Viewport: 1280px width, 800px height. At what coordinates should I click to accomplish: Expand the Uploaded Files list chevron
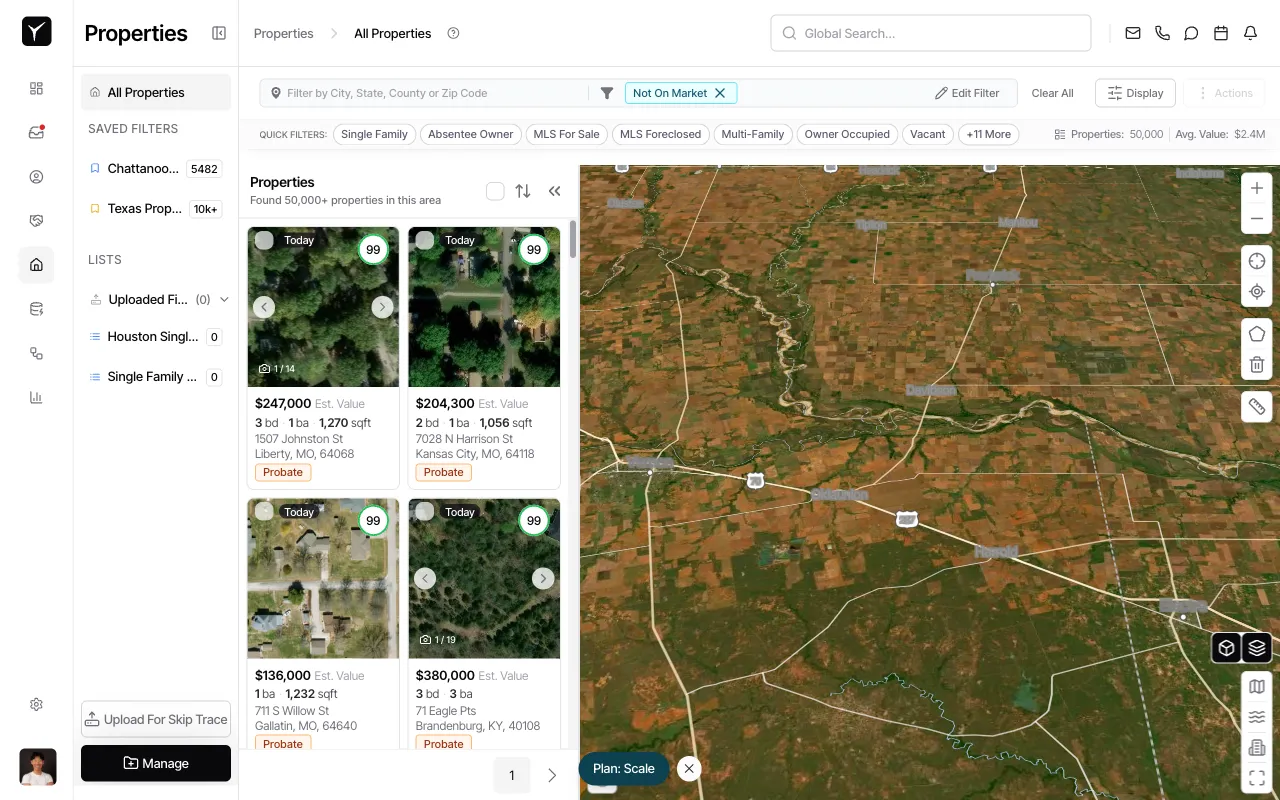(224, 299)
